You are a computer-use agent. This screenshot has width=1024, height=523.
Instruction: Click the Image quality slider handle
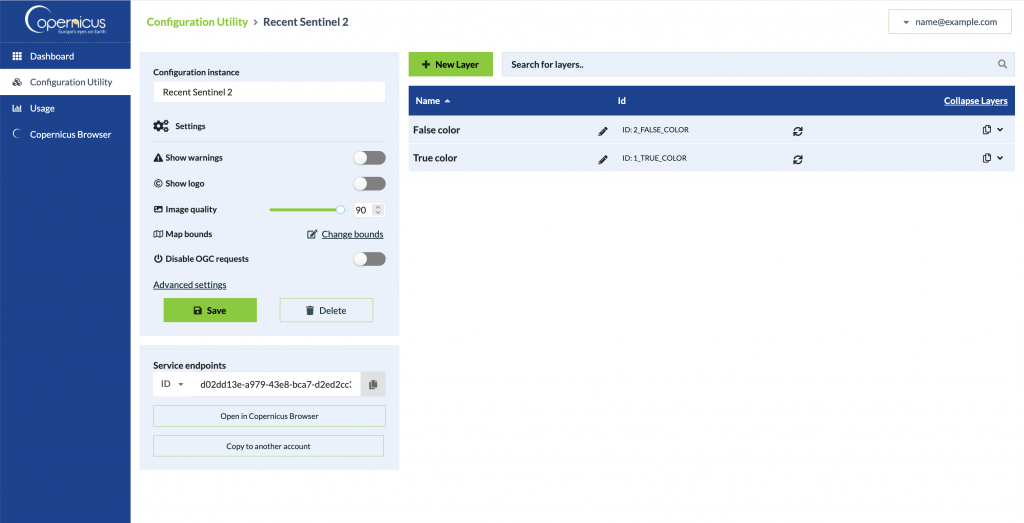340,210
